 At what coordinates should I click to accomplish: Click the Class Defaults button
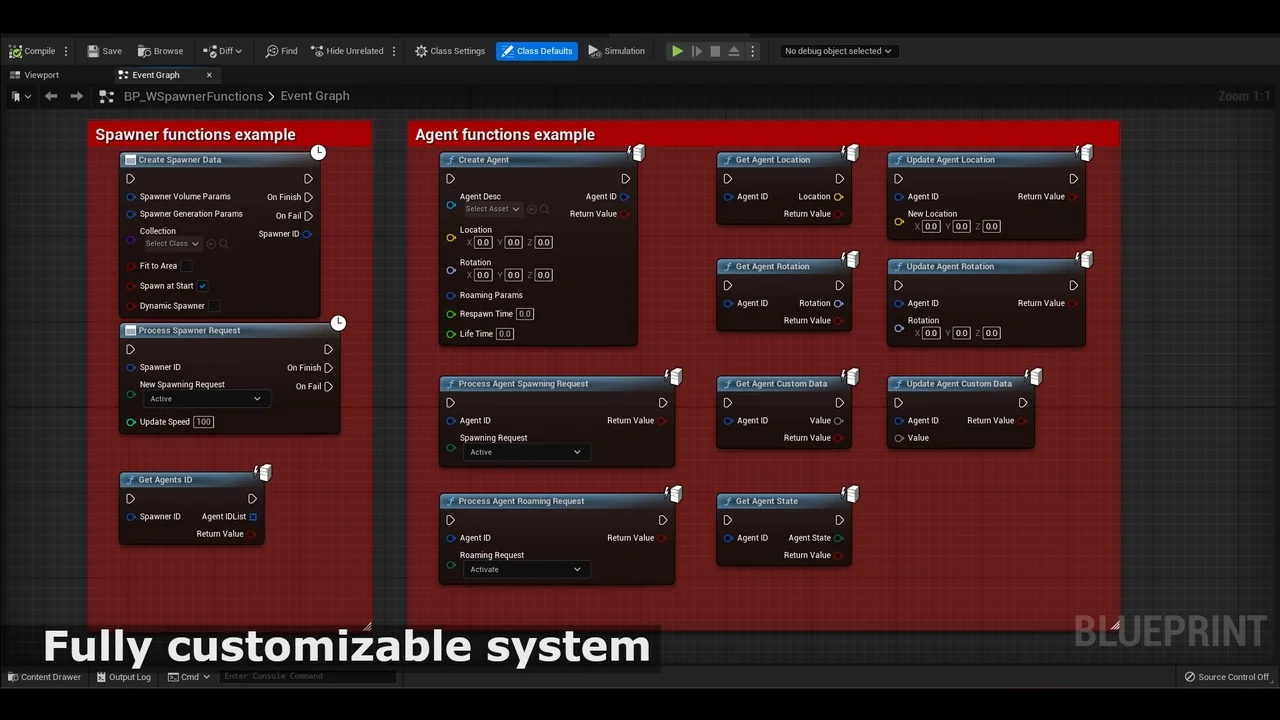tap(537, 51)
